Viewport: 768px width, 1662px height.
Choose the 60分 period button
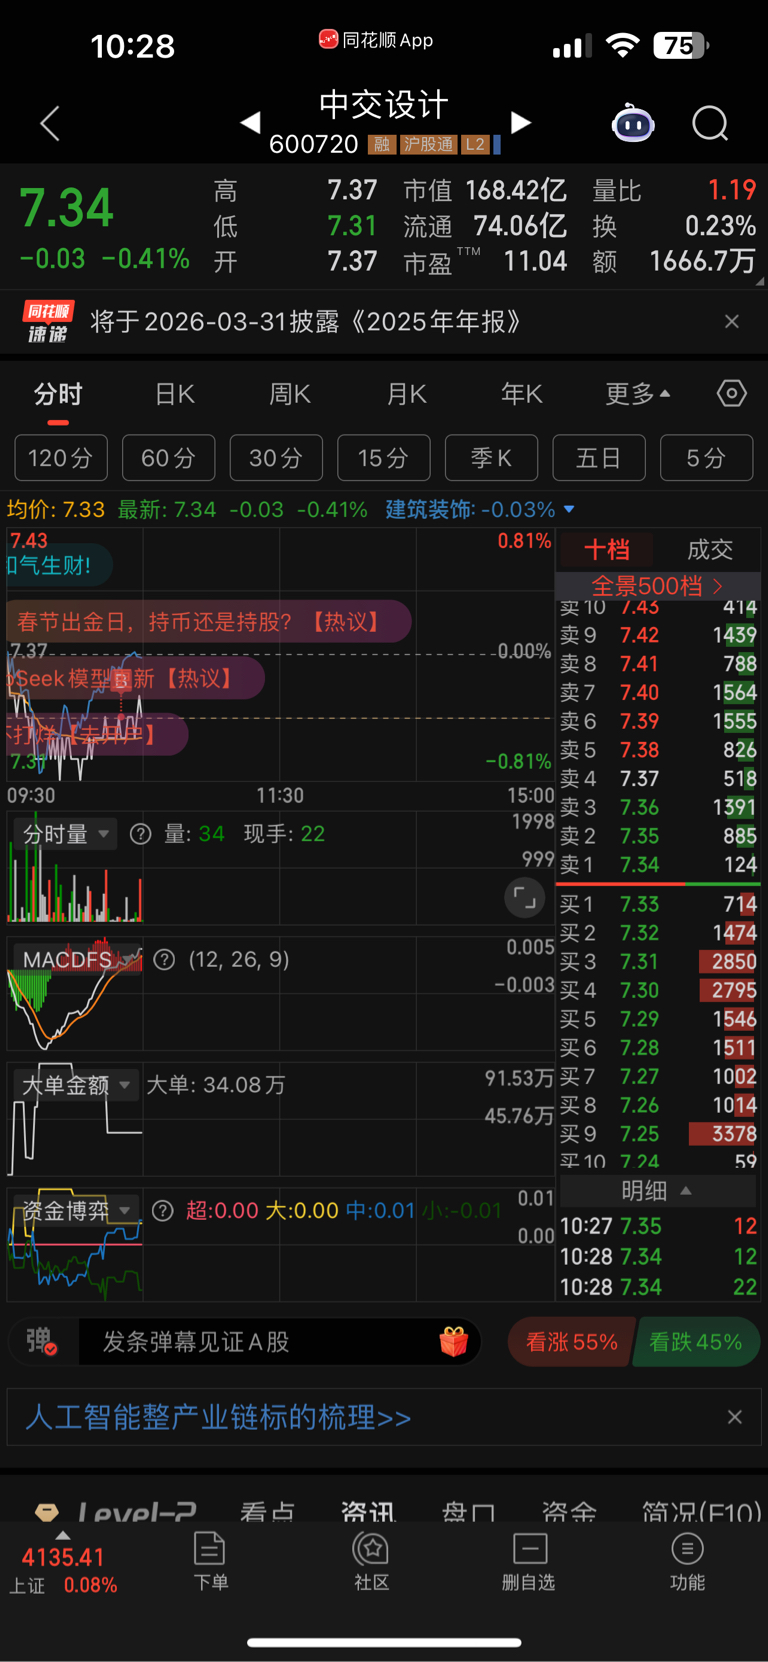coord(168,458)
